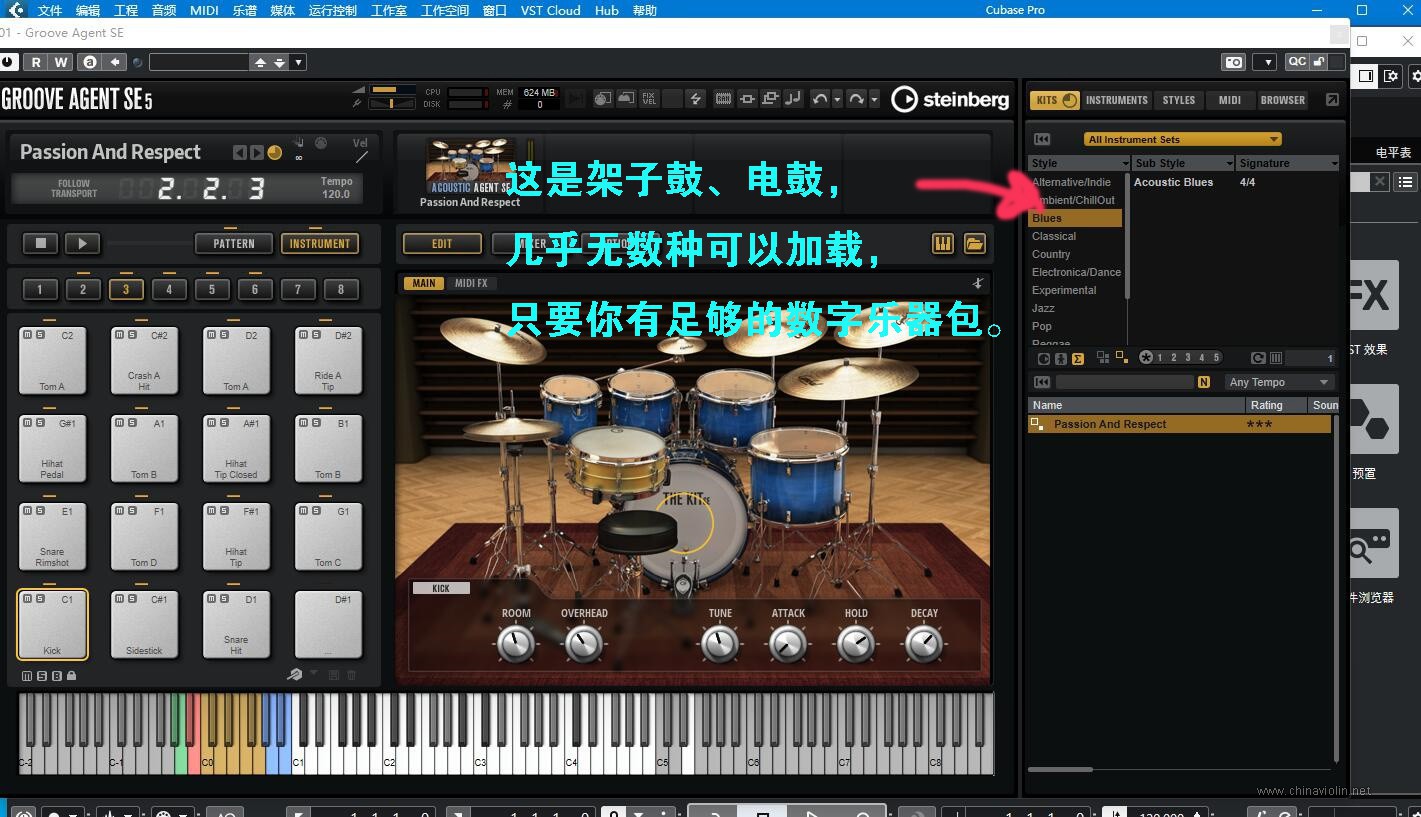This screenshot has width=1421, height=817.
Task: Click the keyboard icon beside the Edit row
Action: pos(942,243)
